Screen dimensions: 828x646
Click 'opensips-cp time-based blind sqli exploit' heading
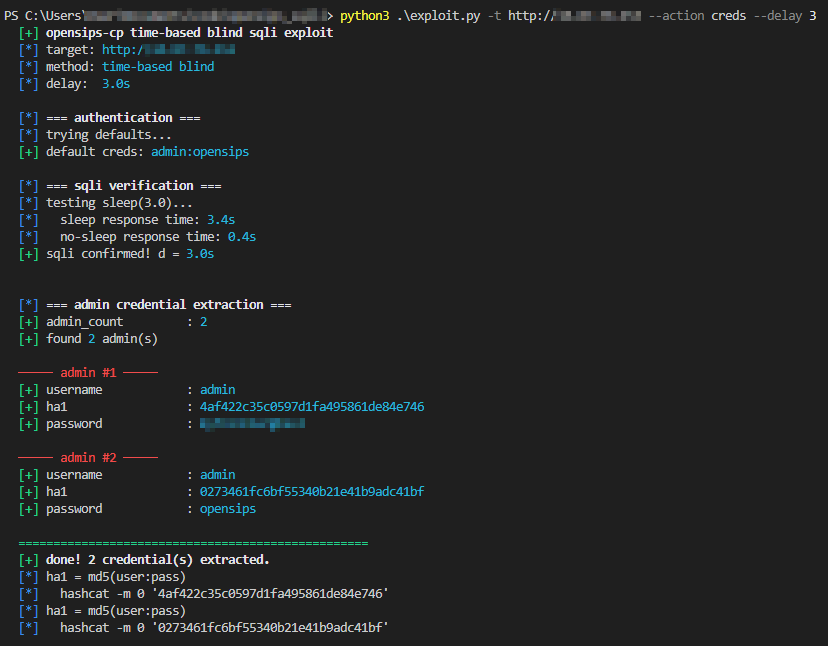click(x=190, y=33)
